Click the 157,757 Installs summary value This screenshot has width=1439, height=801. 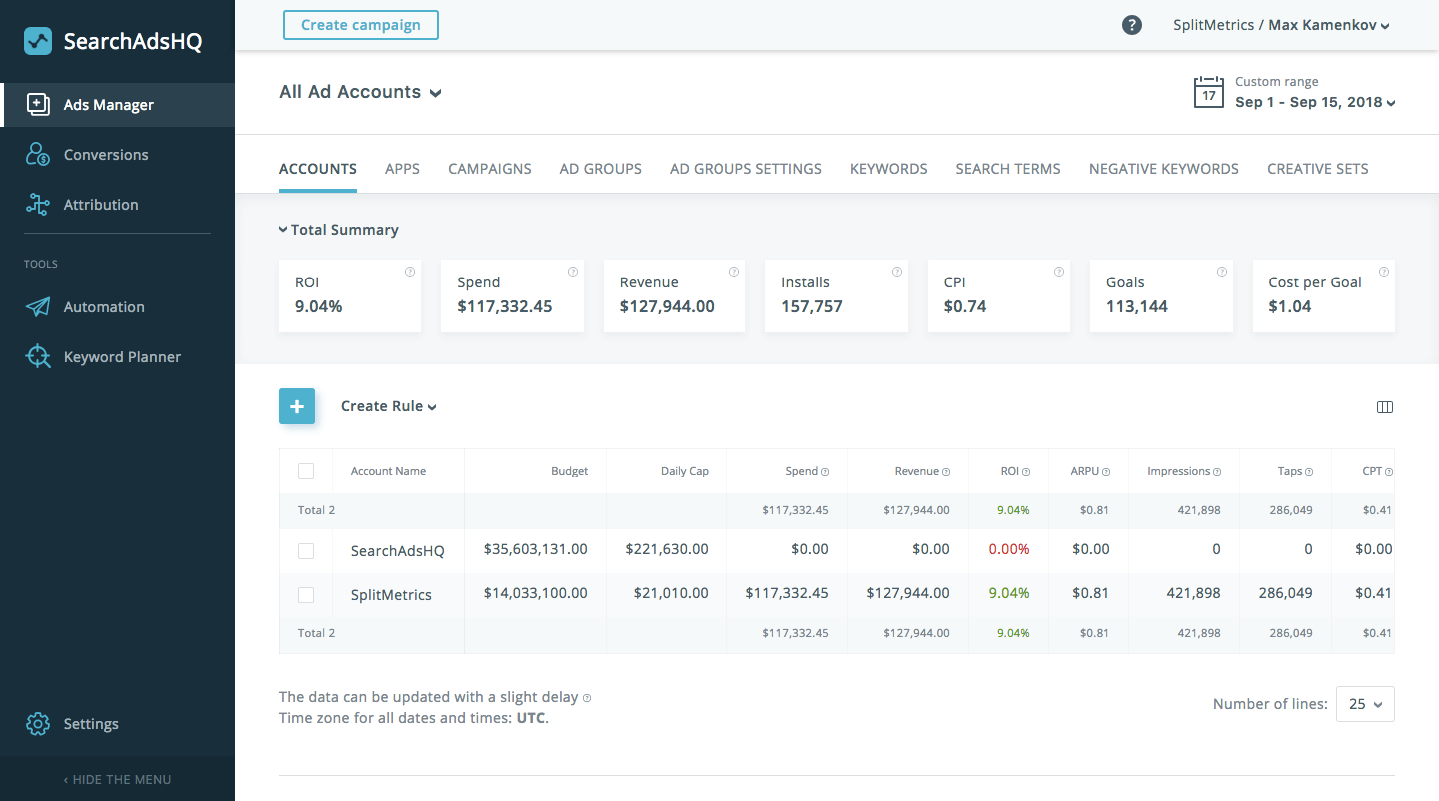coord(812,306)
